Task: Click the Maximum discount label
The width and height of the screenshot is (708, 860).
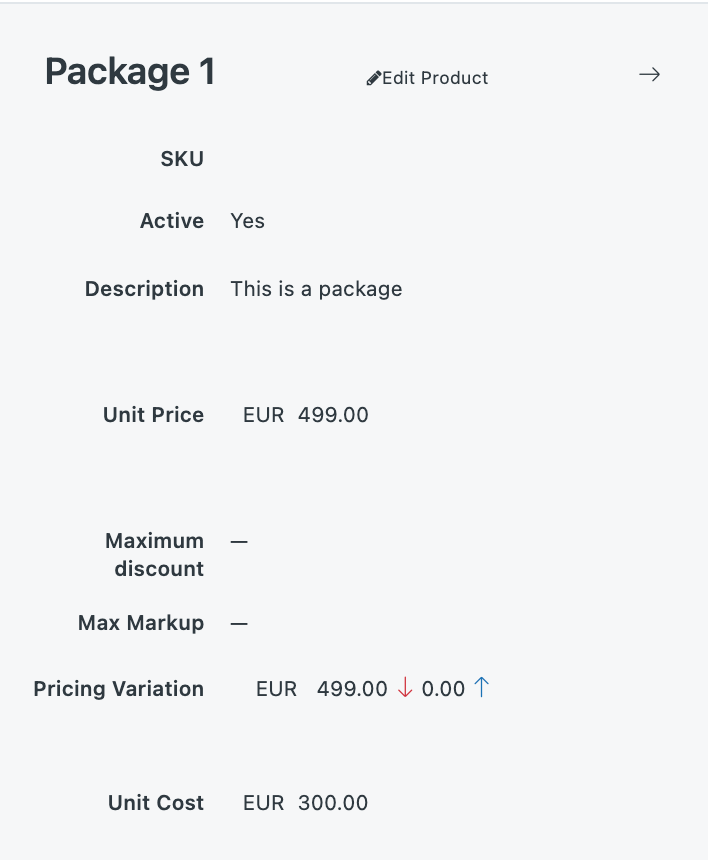Action: click(x=154, y=555)
